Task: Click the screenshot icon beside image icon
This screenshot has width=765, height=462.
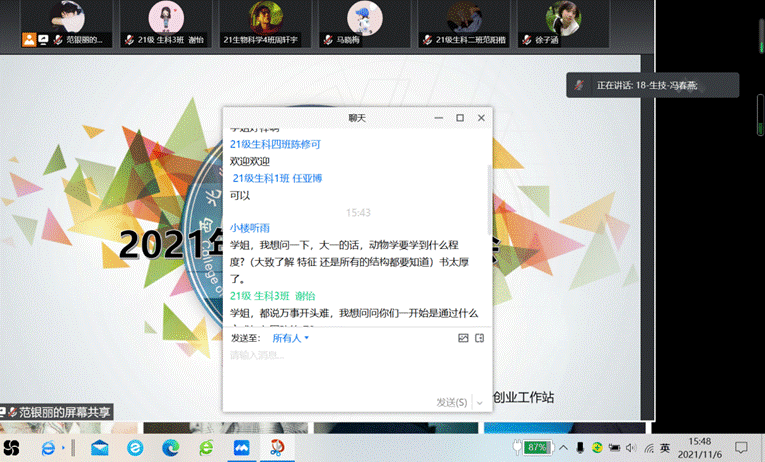Action: 480,338
